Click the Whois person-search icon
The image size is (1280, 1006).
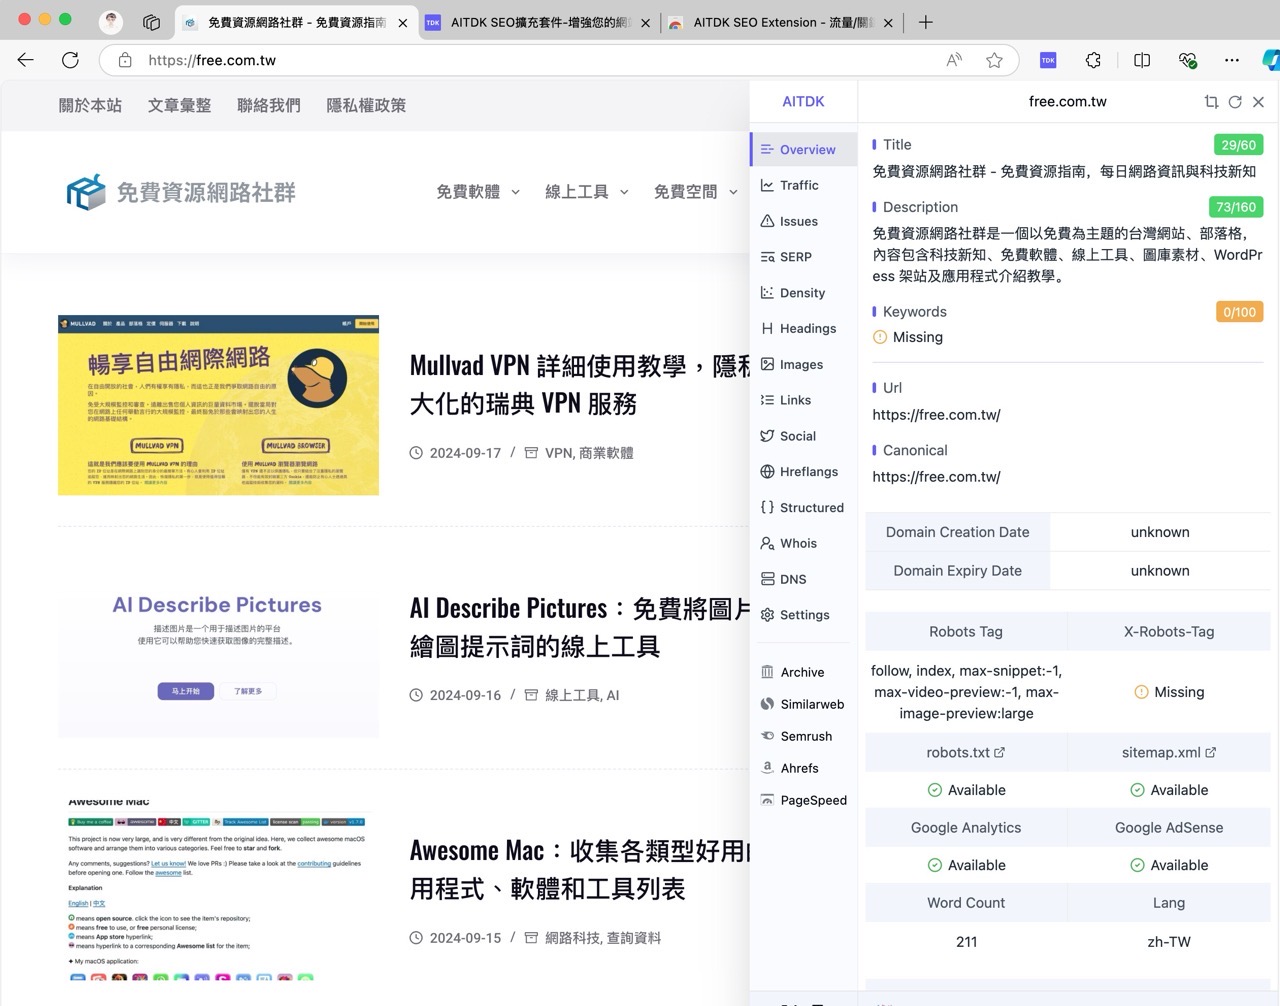[767, 543]
